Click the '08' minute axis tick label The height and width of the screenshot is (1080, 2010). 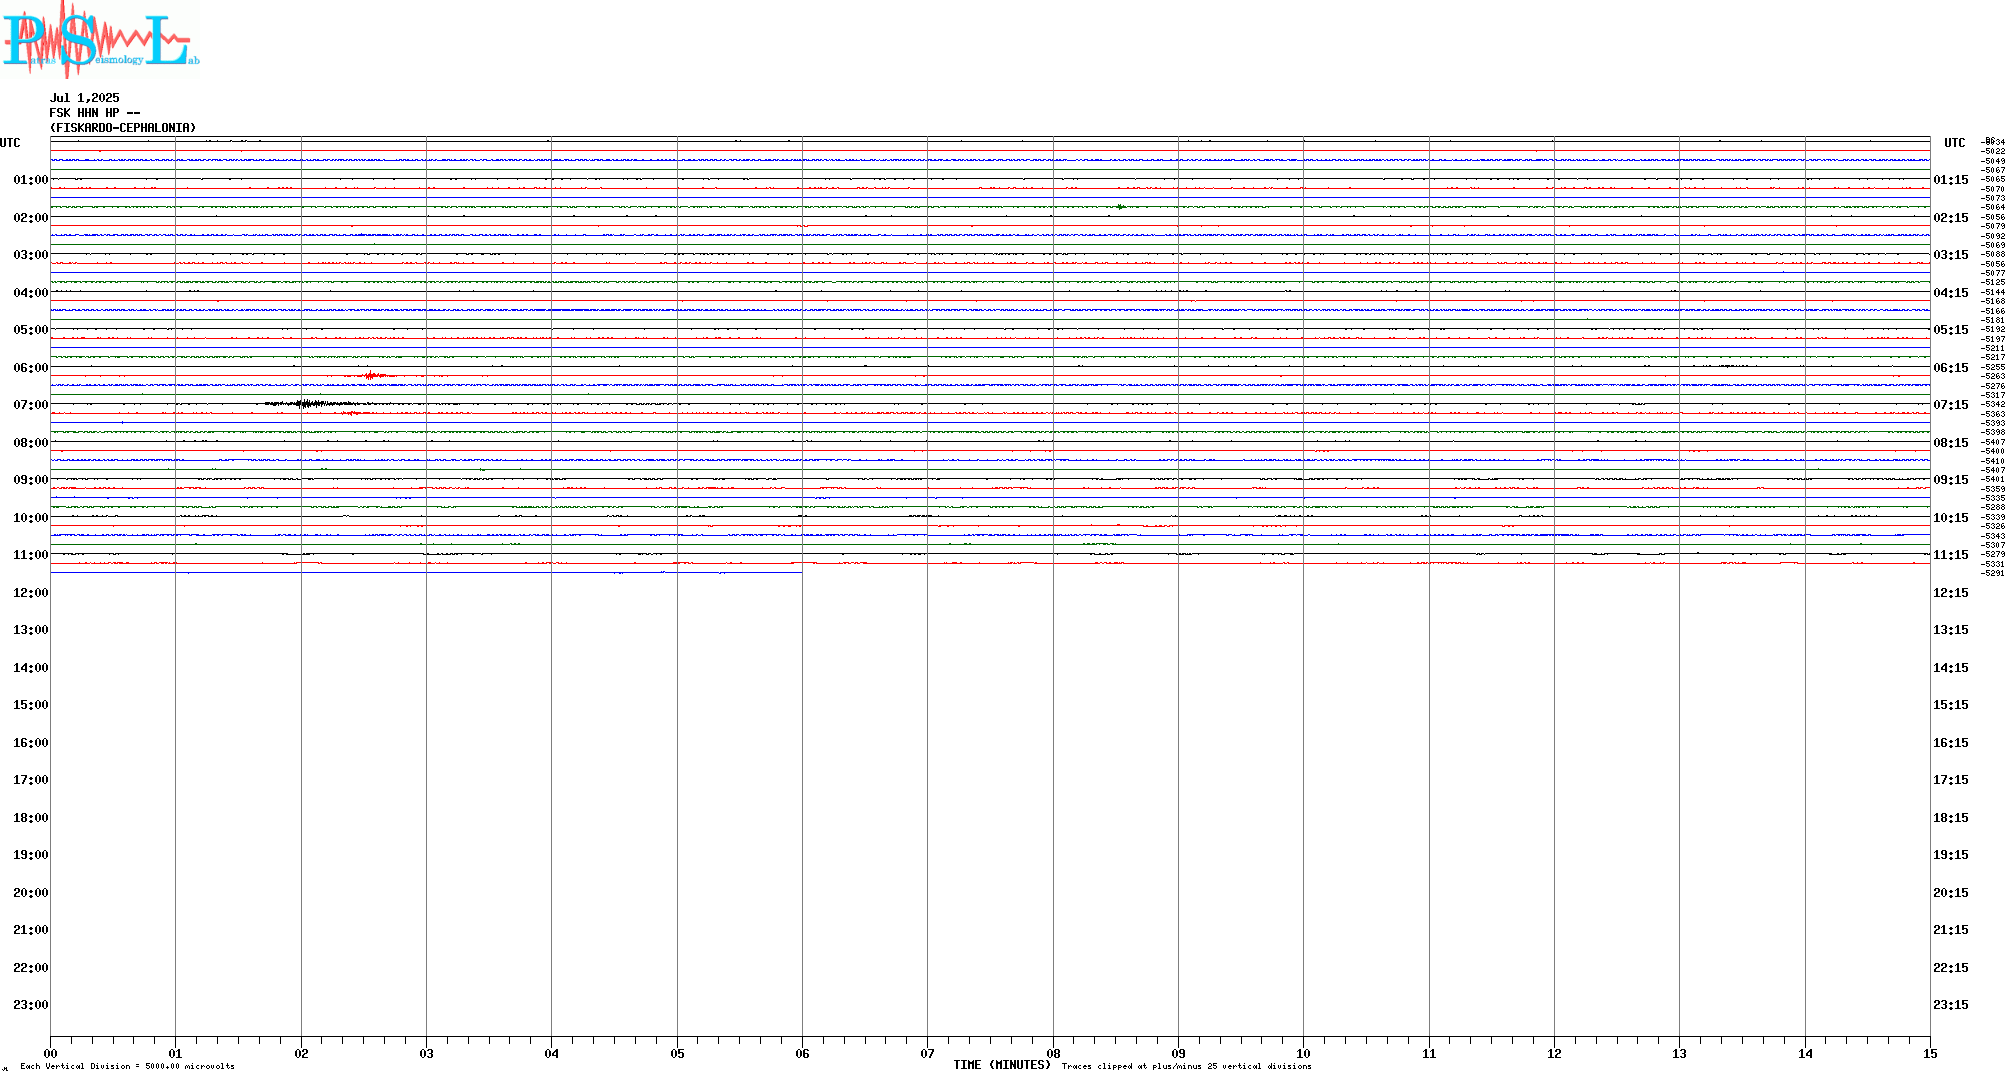pyautogui.click(x=1053, y=1053)
